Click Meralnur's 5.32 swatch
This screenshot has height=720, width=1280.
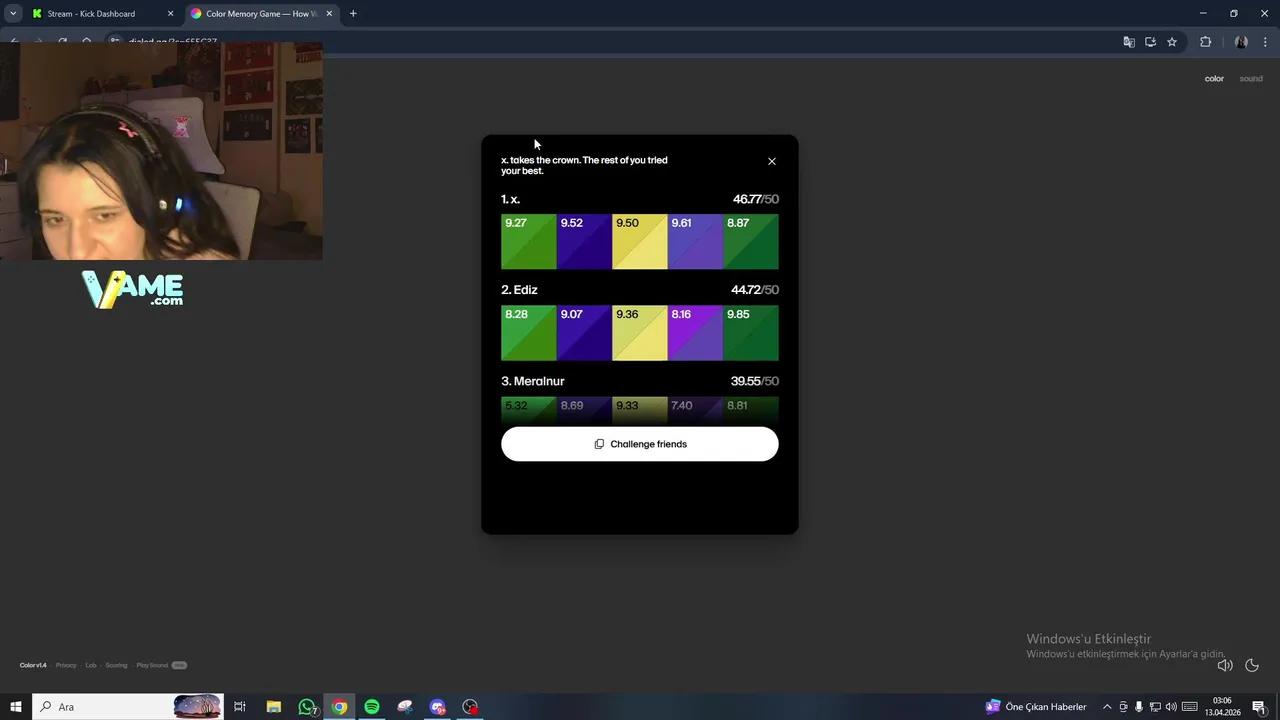(529, 410)
